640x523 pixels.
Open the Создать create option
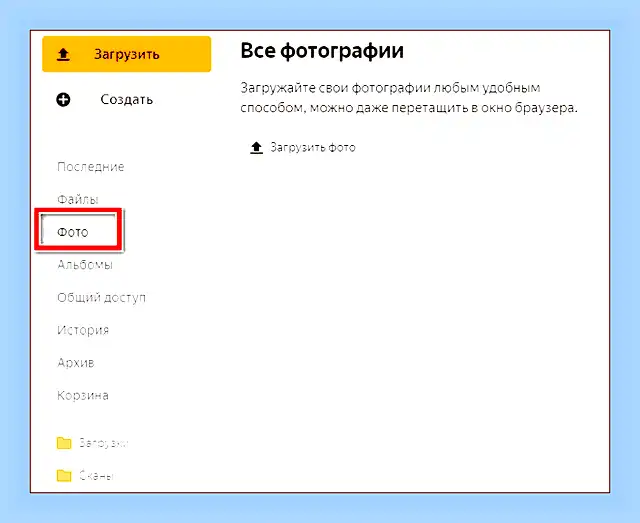point(127,99)
